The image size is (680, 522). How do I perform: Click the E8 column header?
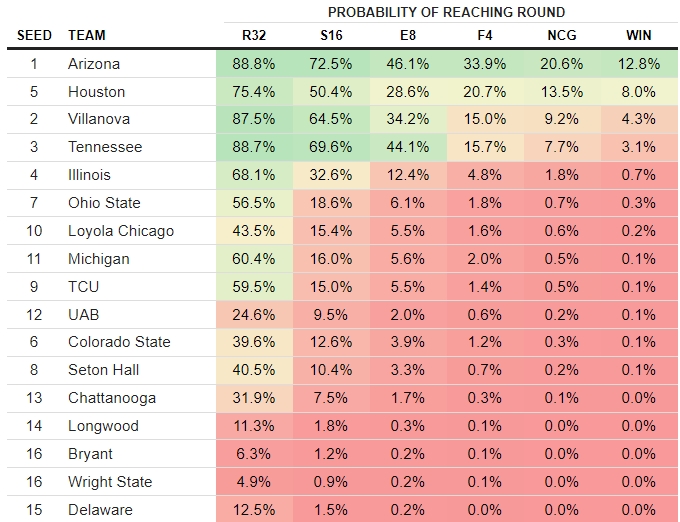pyautogui.click(x=407, y=35)
